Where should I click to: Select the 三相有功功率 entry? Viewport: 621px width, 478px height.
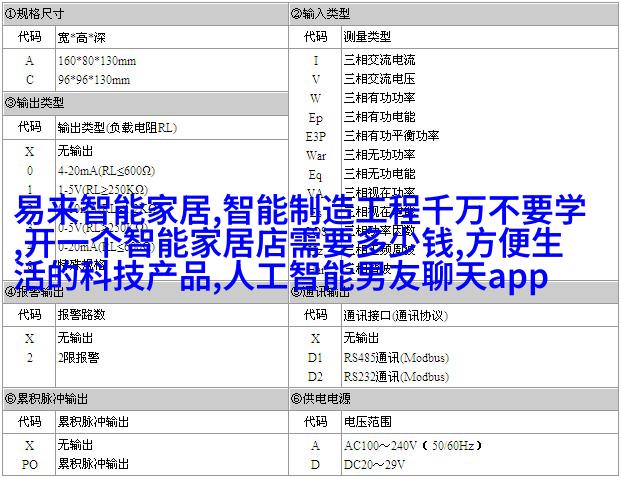pos(379,98)
